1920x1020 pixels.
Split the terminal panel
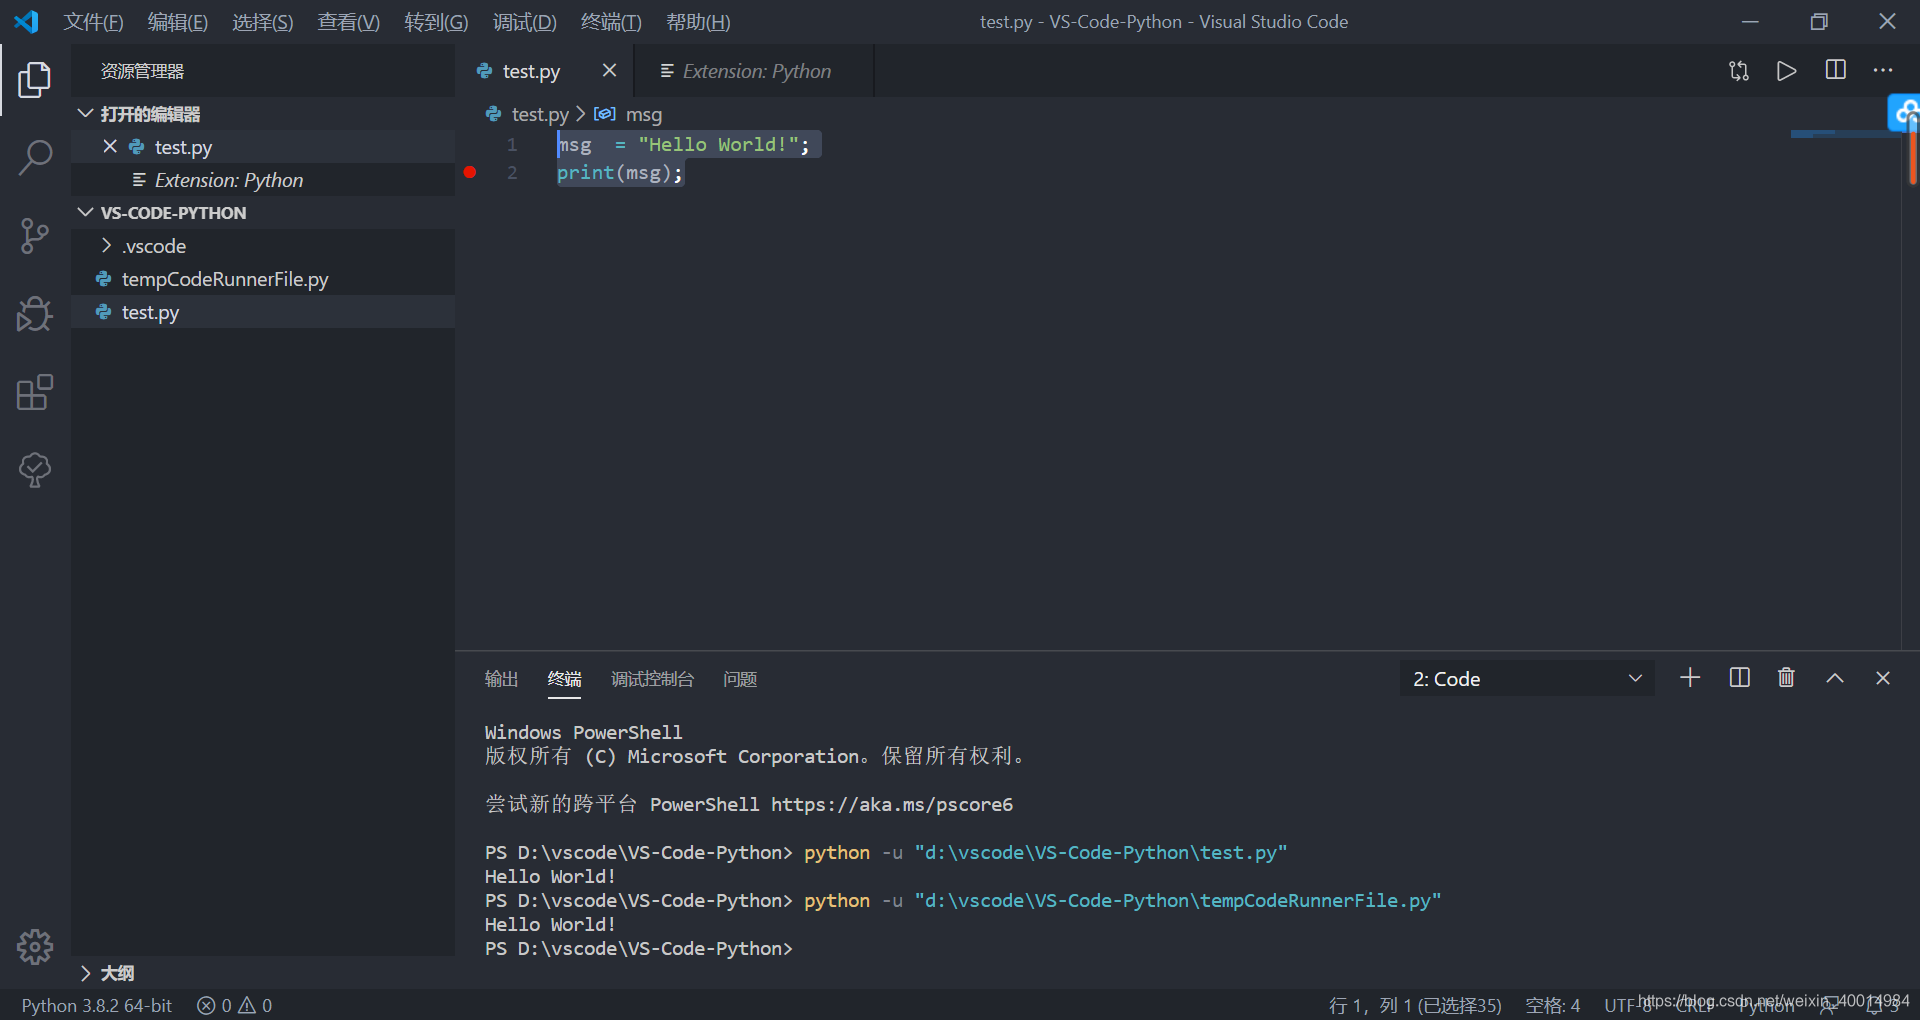coord(1740,678)
